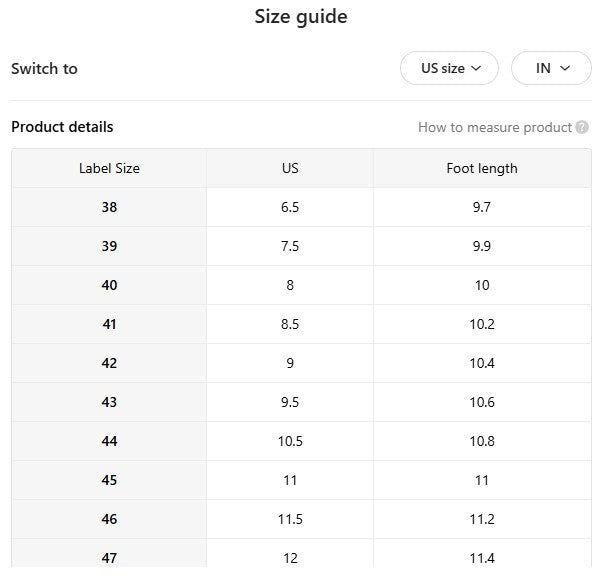Expand the IN unit dropdown

[551, 68]
